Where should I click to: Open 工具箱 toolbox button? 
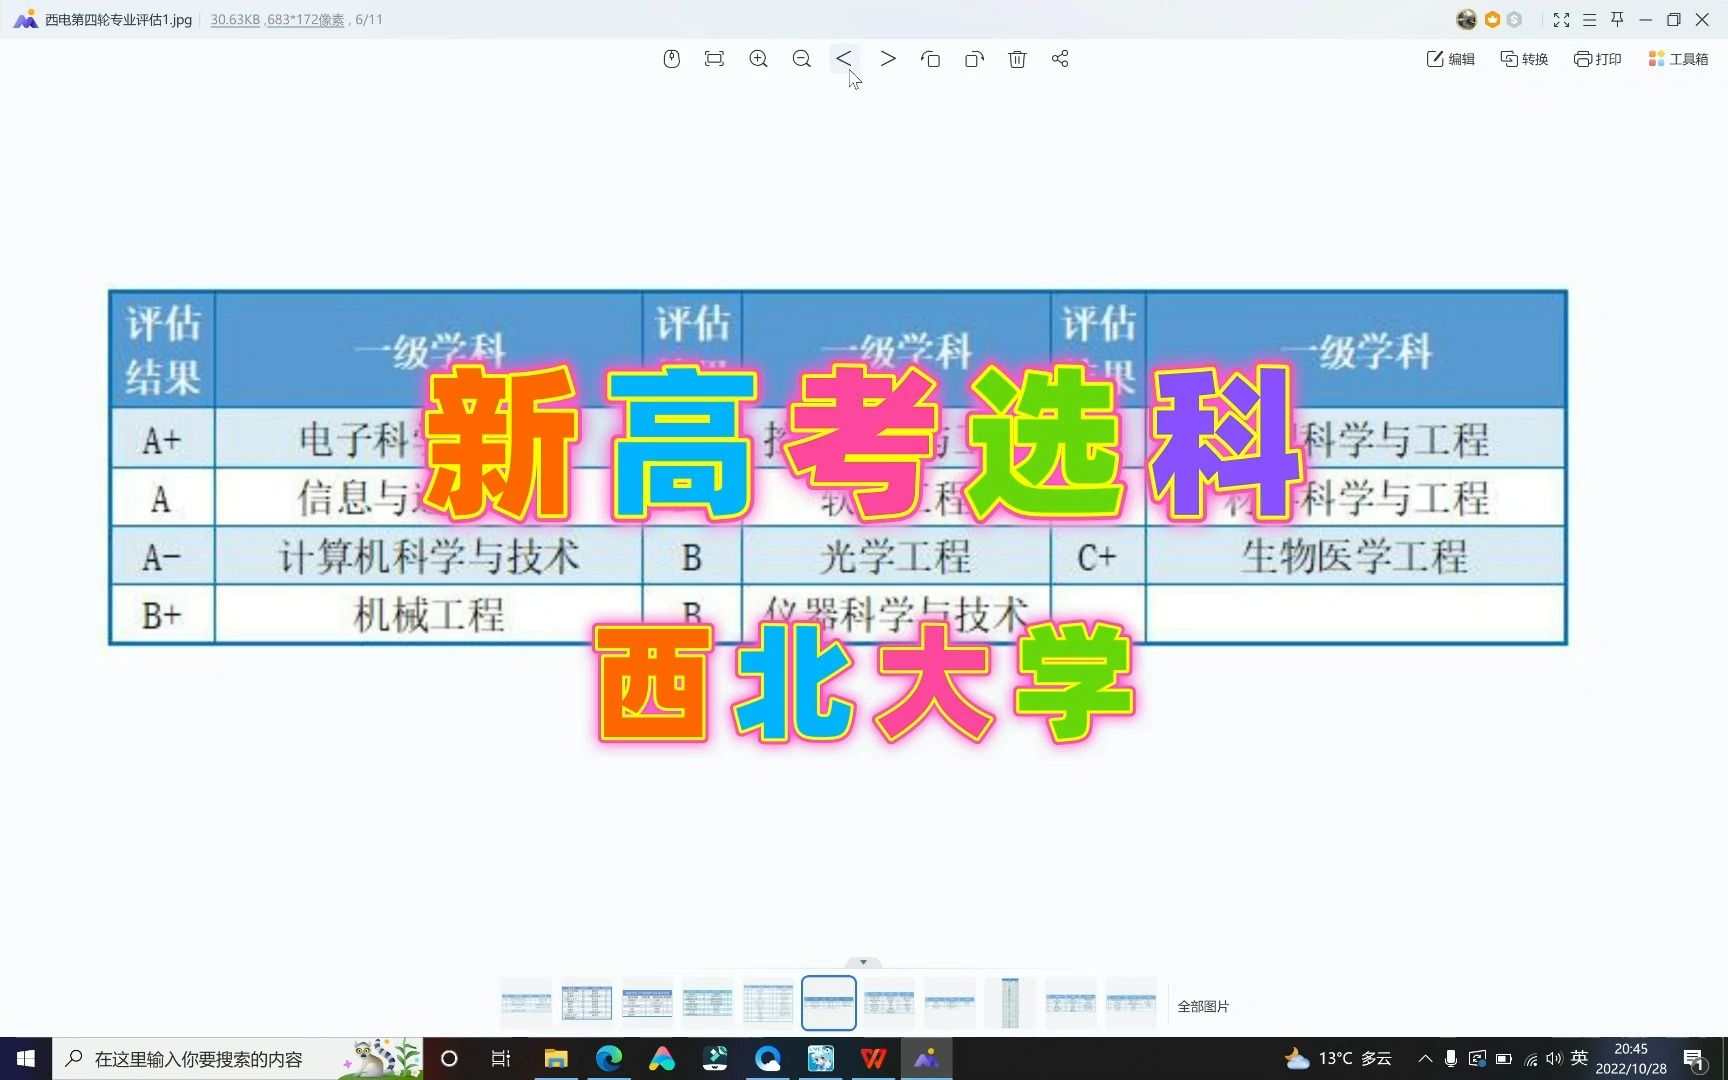[1678, 59]
